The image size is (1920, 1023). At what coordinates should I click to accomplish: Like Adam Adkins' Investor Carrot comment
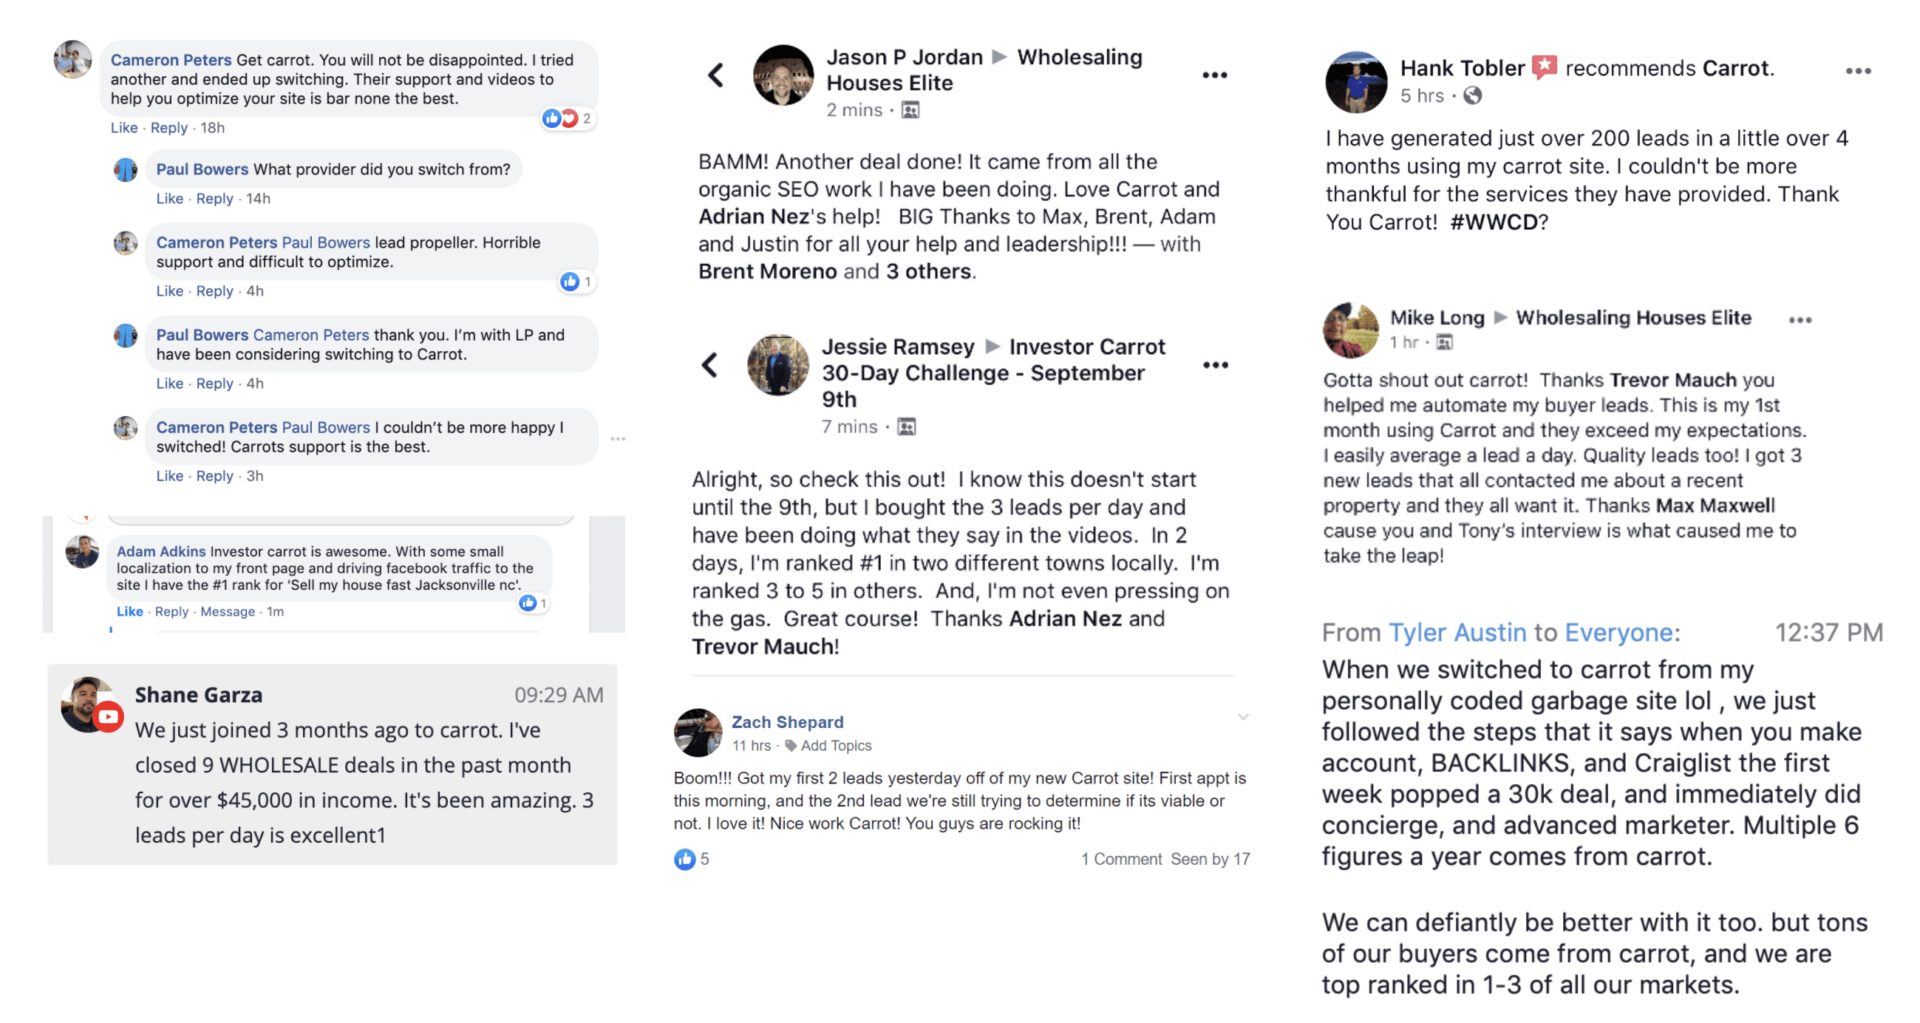pos(130,612)
